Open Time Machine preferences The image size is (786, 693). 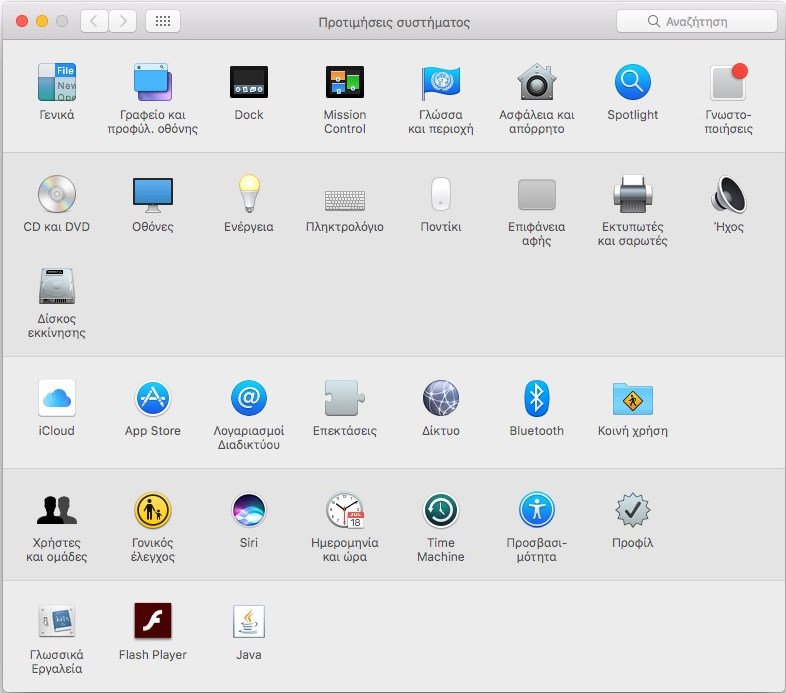(441, 510)
